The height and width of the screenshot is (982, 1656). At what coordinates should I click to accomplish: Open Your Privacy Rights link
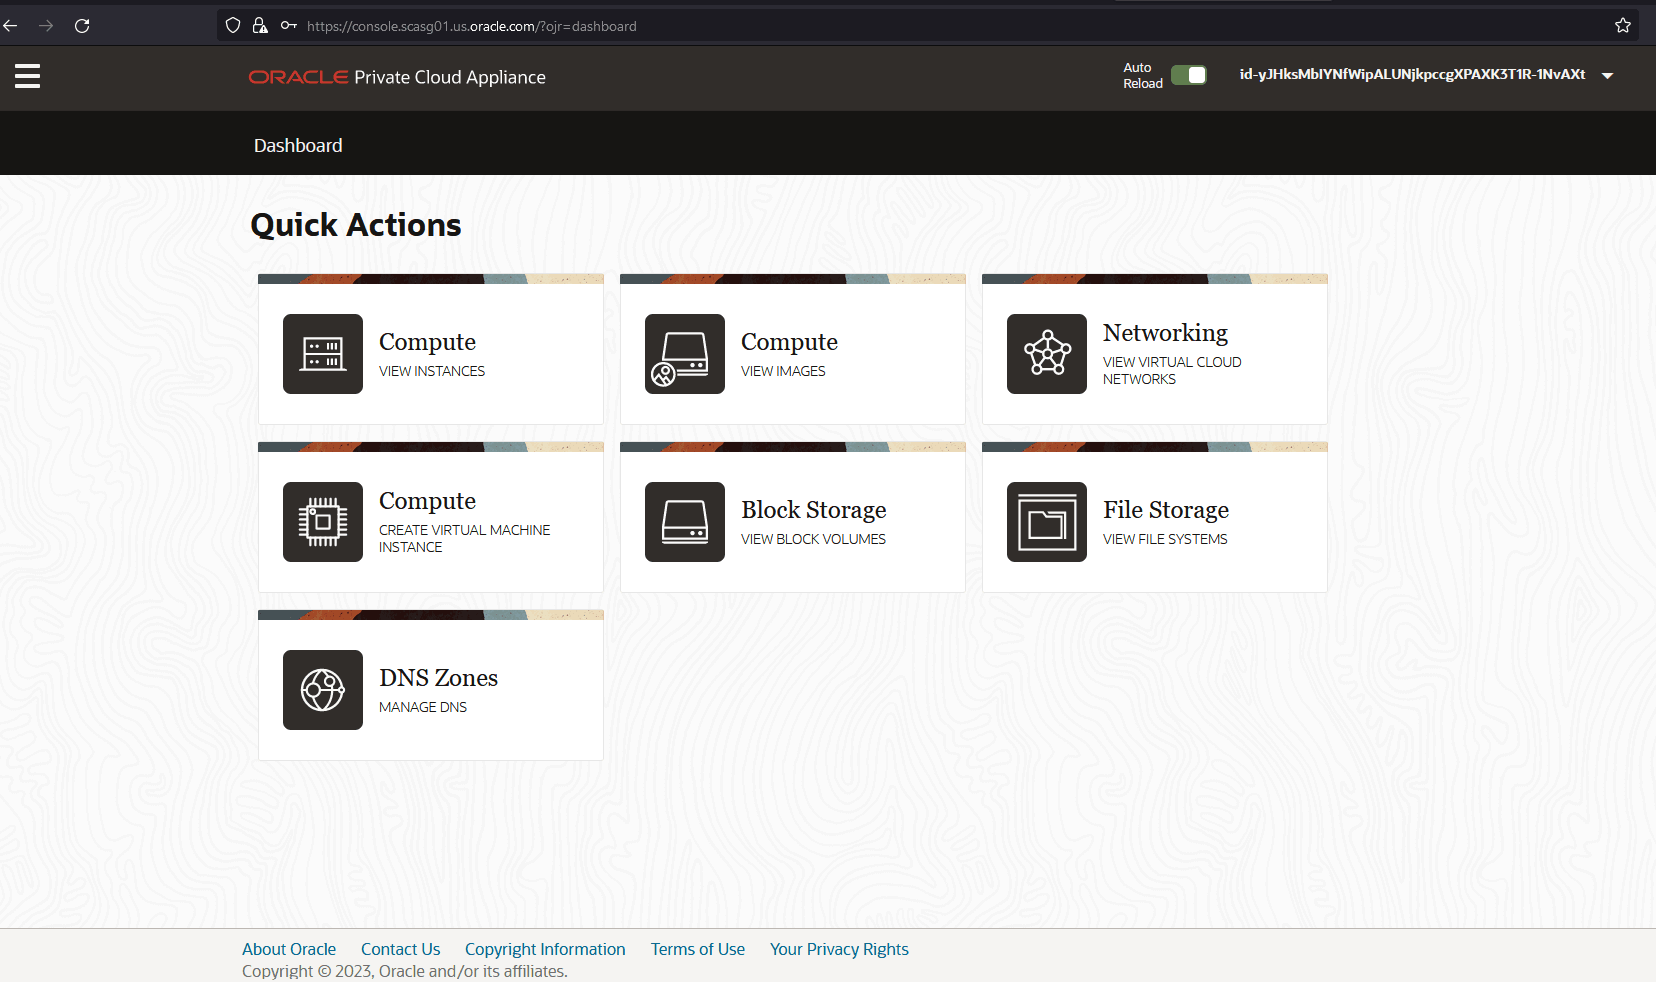(839, 949)
